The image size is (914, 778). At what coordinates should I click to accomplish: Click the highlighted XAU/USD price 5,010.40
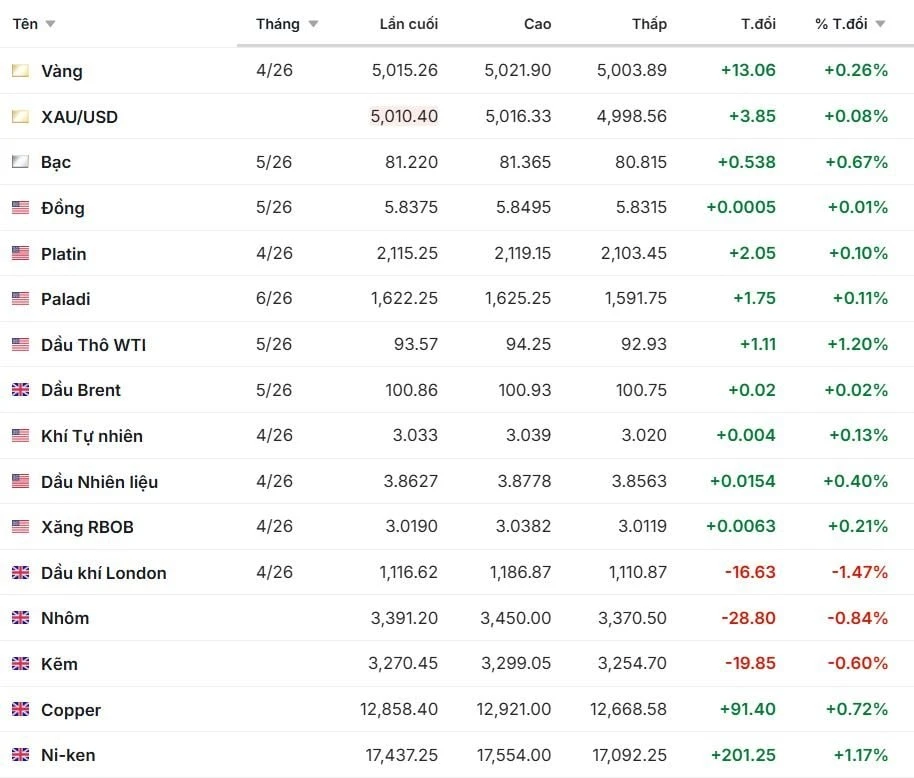[x=404, y=117]
